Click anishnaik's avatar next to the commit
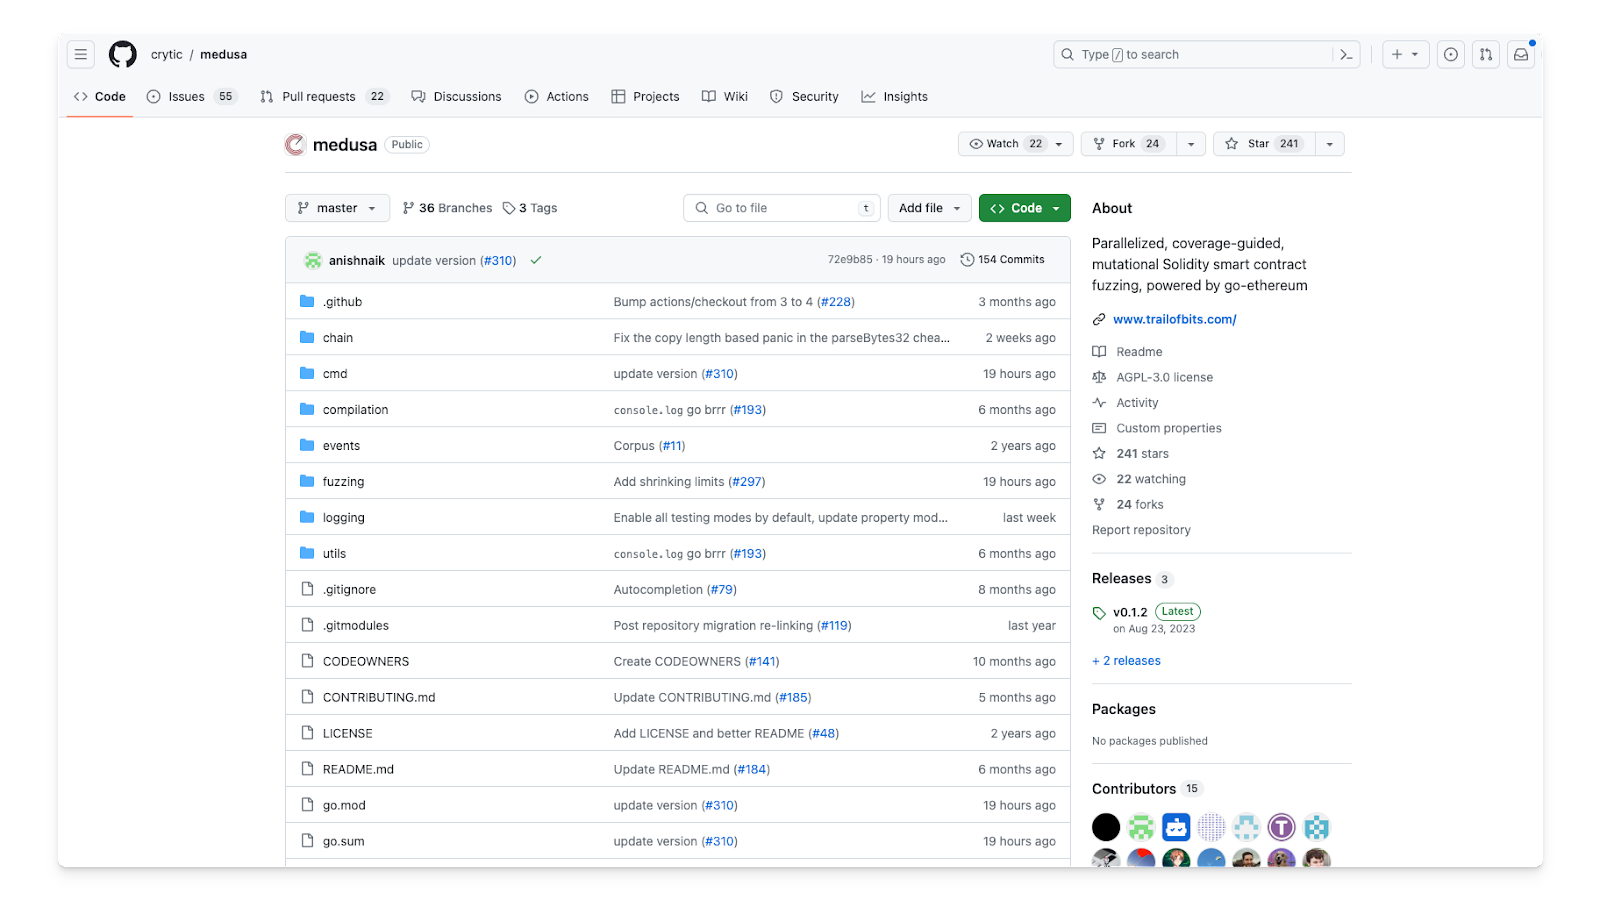The width and height of the screenshot is (1600, 900). tap(312, 259)
